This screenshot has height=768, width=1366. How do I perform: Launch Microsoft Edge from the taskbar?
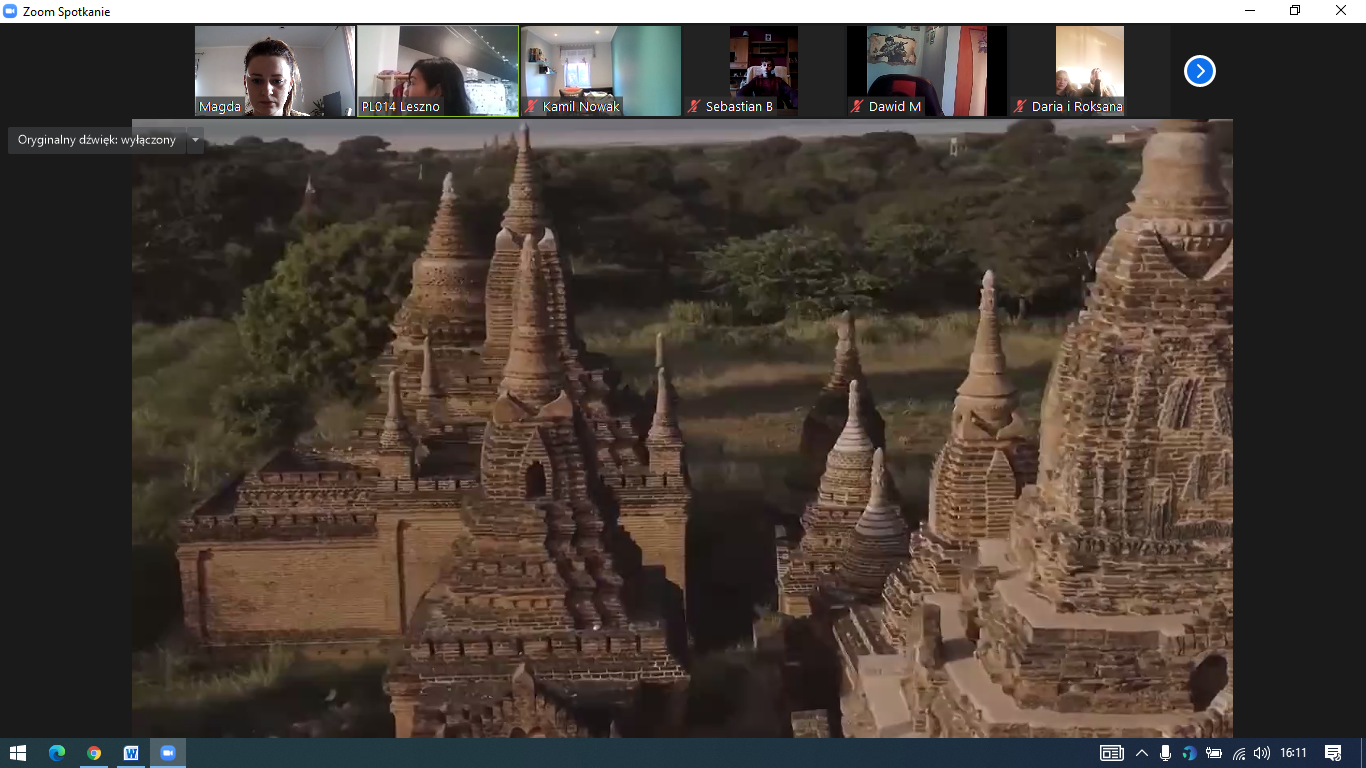[57, 753]
